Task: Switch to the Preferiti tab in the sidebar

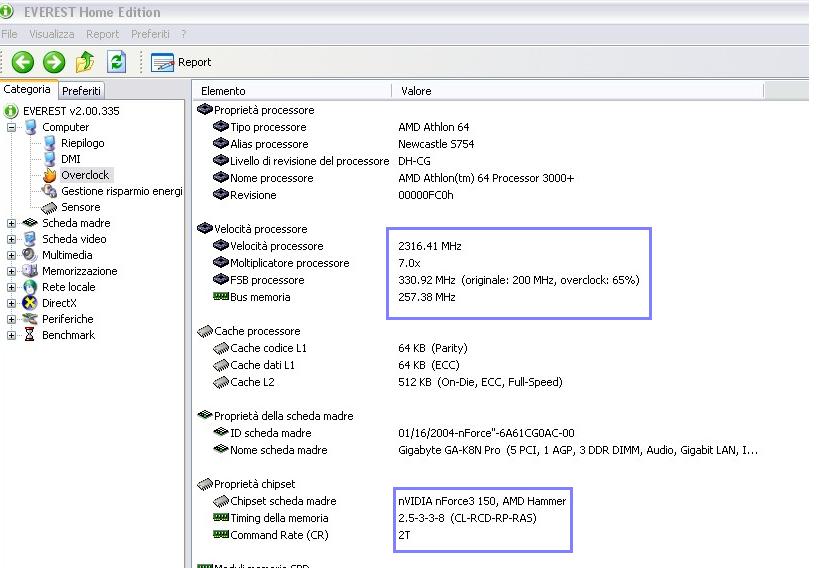Action: click(81, 91)
